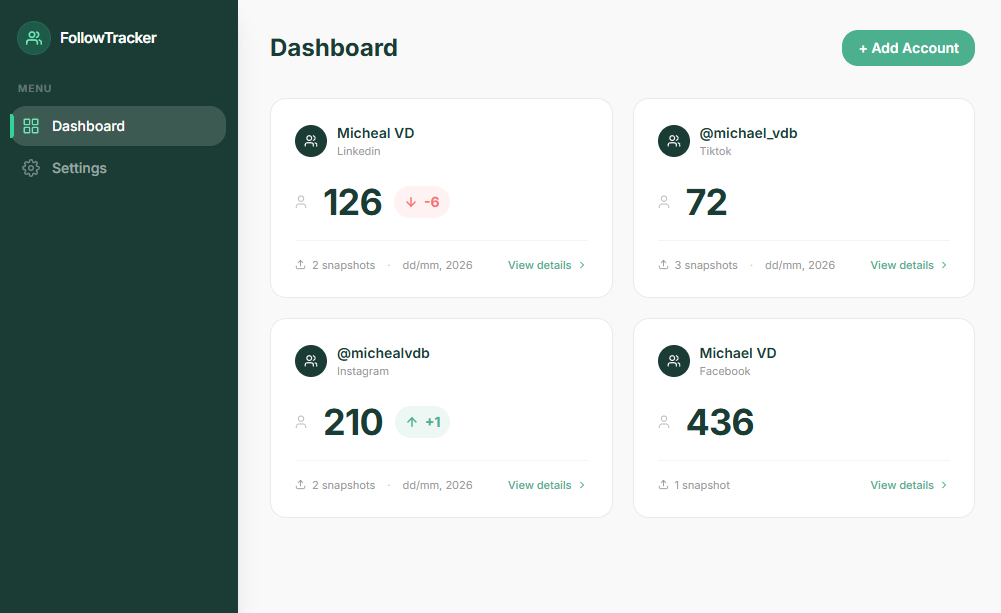
Task: Click chevron after Instagram View details
Action: tap(582, 485)
